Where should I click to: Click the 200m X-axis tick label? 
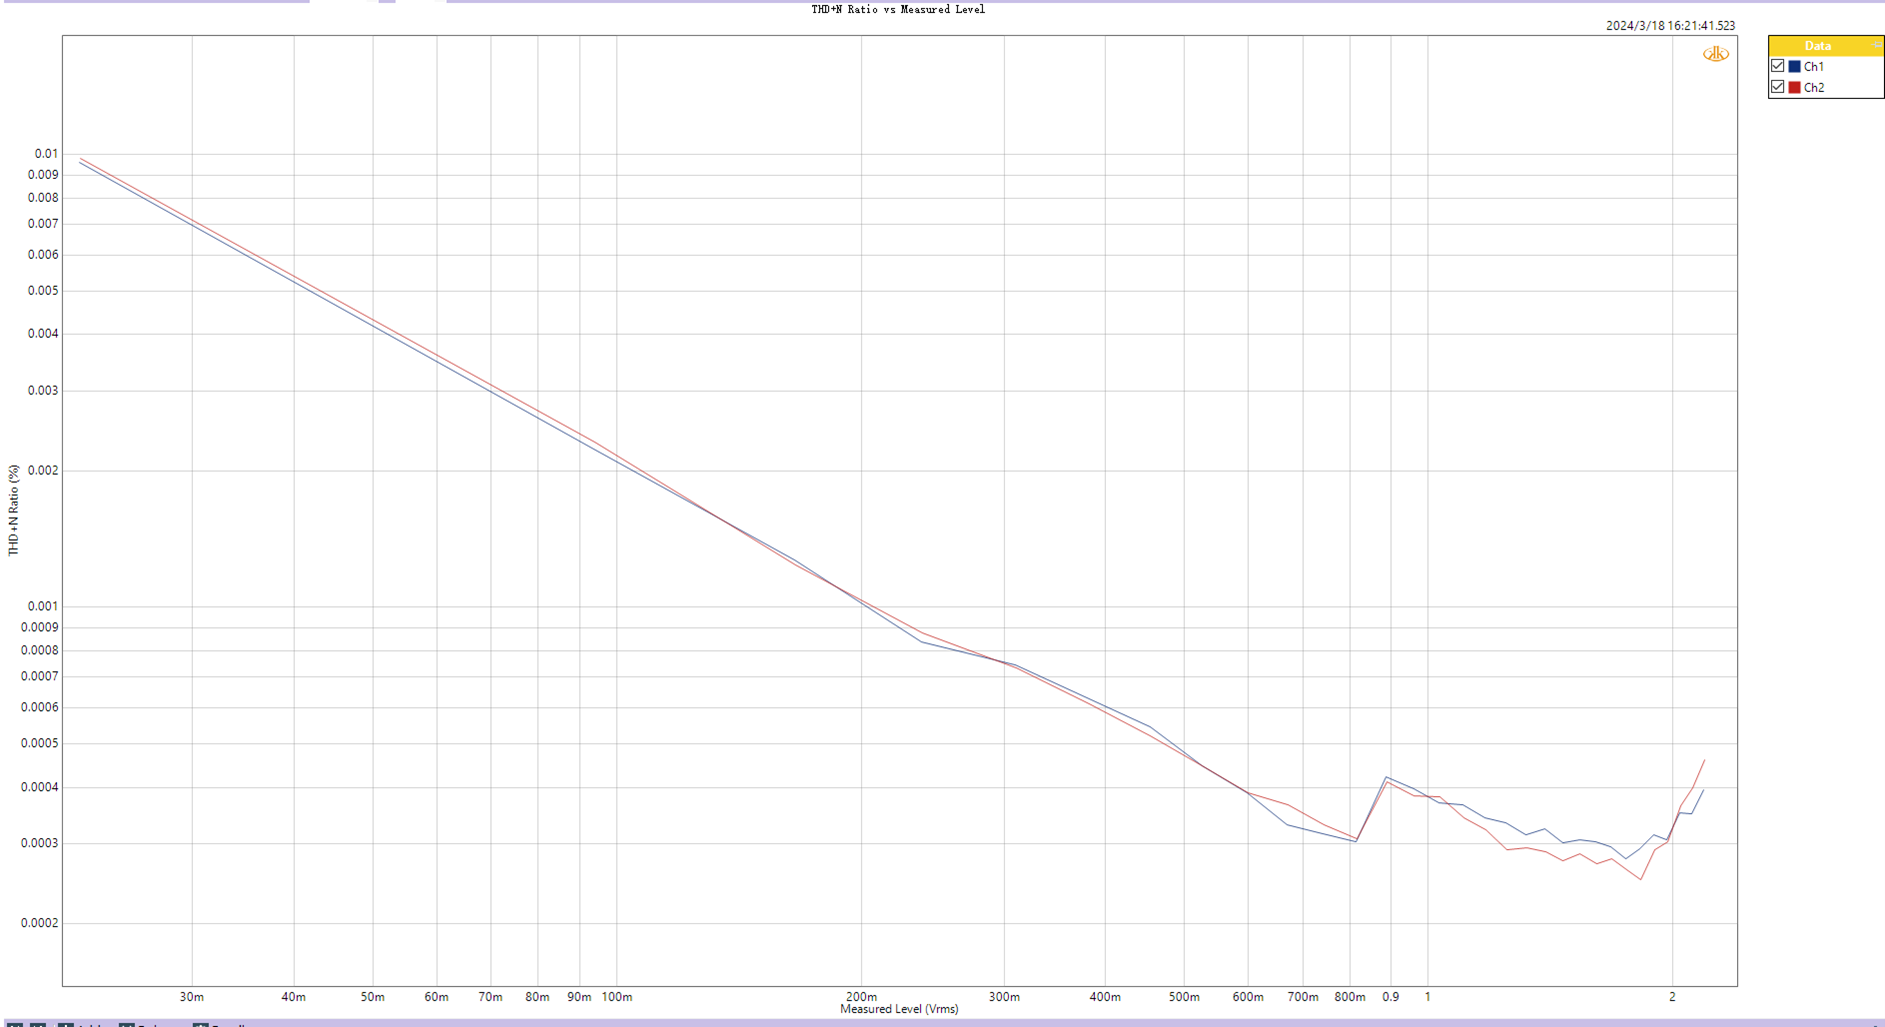point(862,997)
